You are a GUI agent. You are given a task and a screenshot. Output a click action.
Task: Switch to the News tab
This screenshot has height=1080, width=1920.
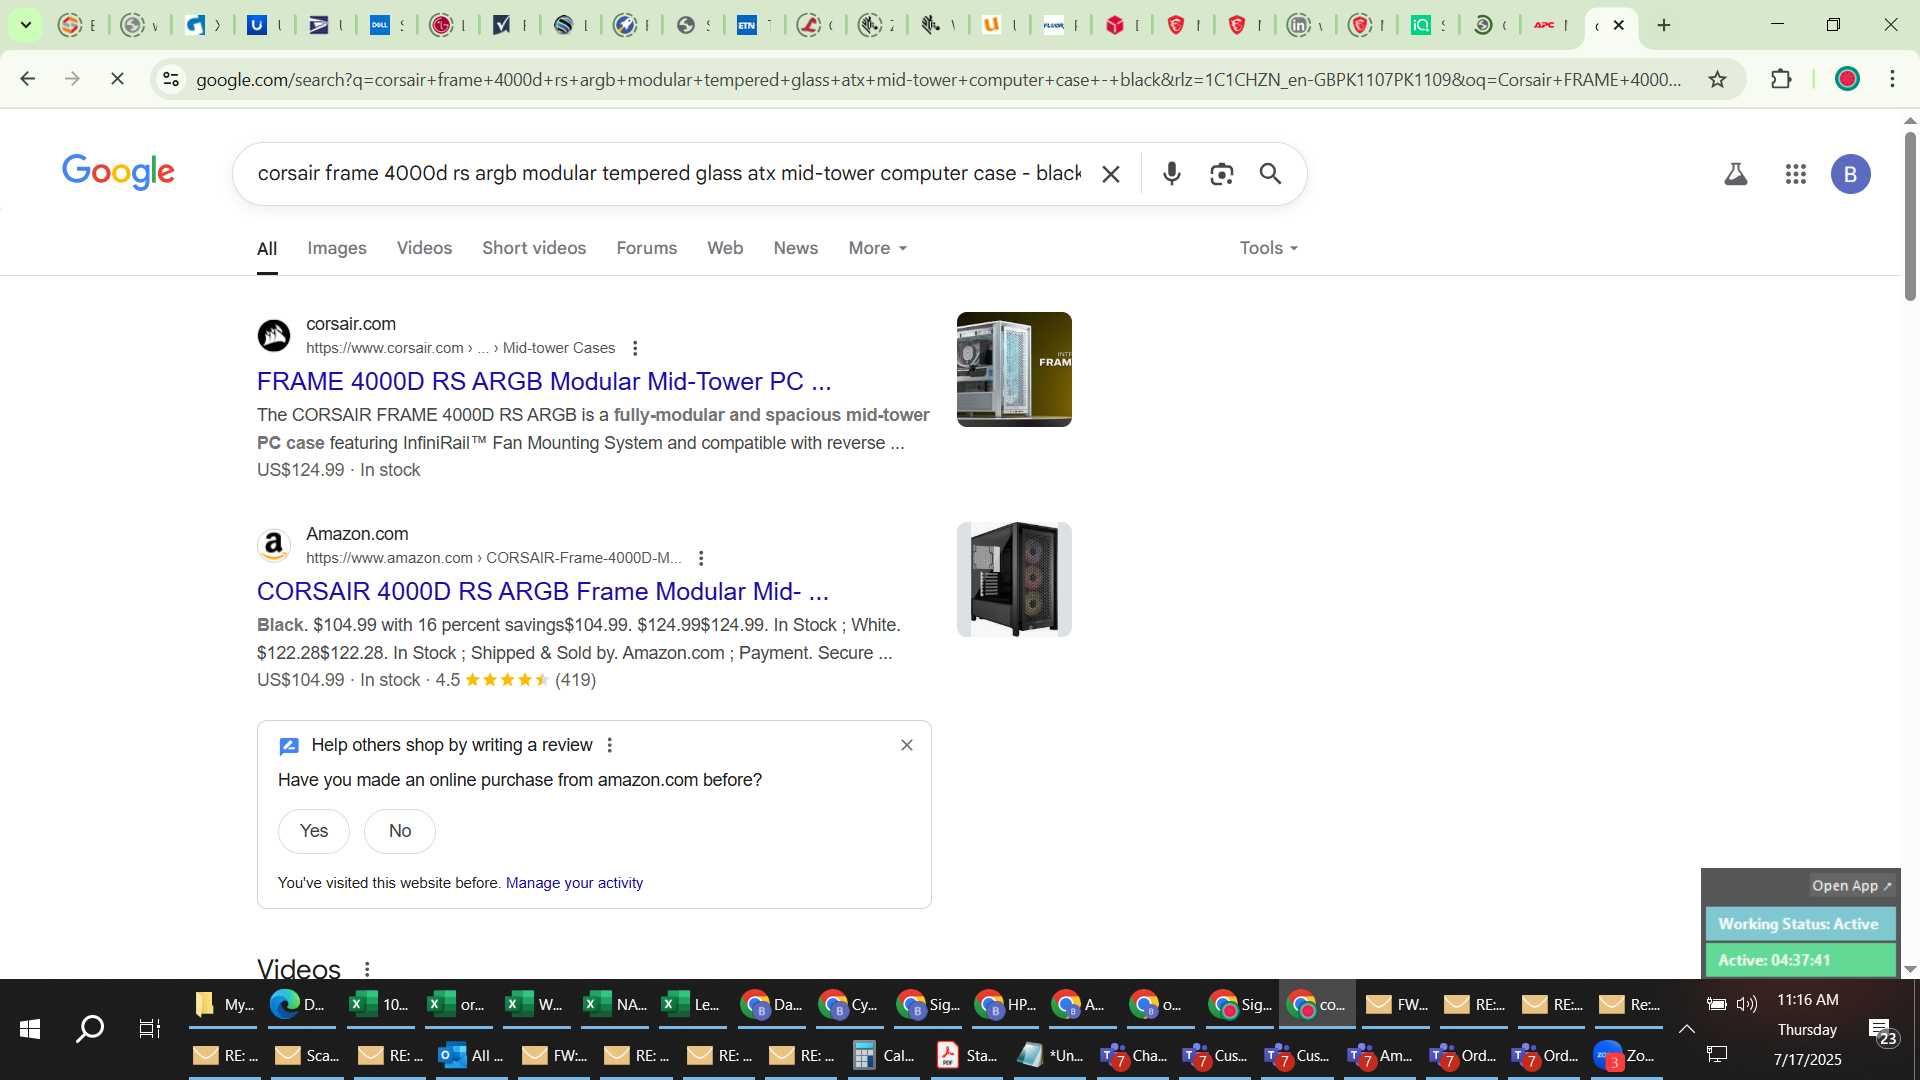click(x=795, y=248)
